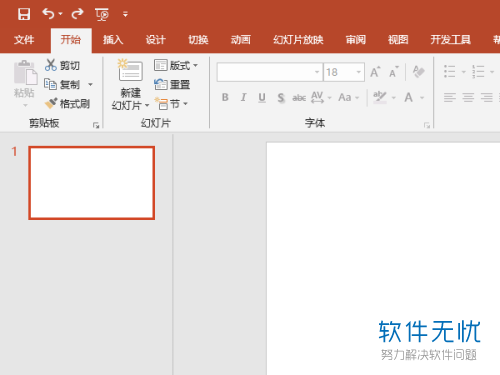Undo the last action
Viewport: 500px width, 375px height.
48,14
